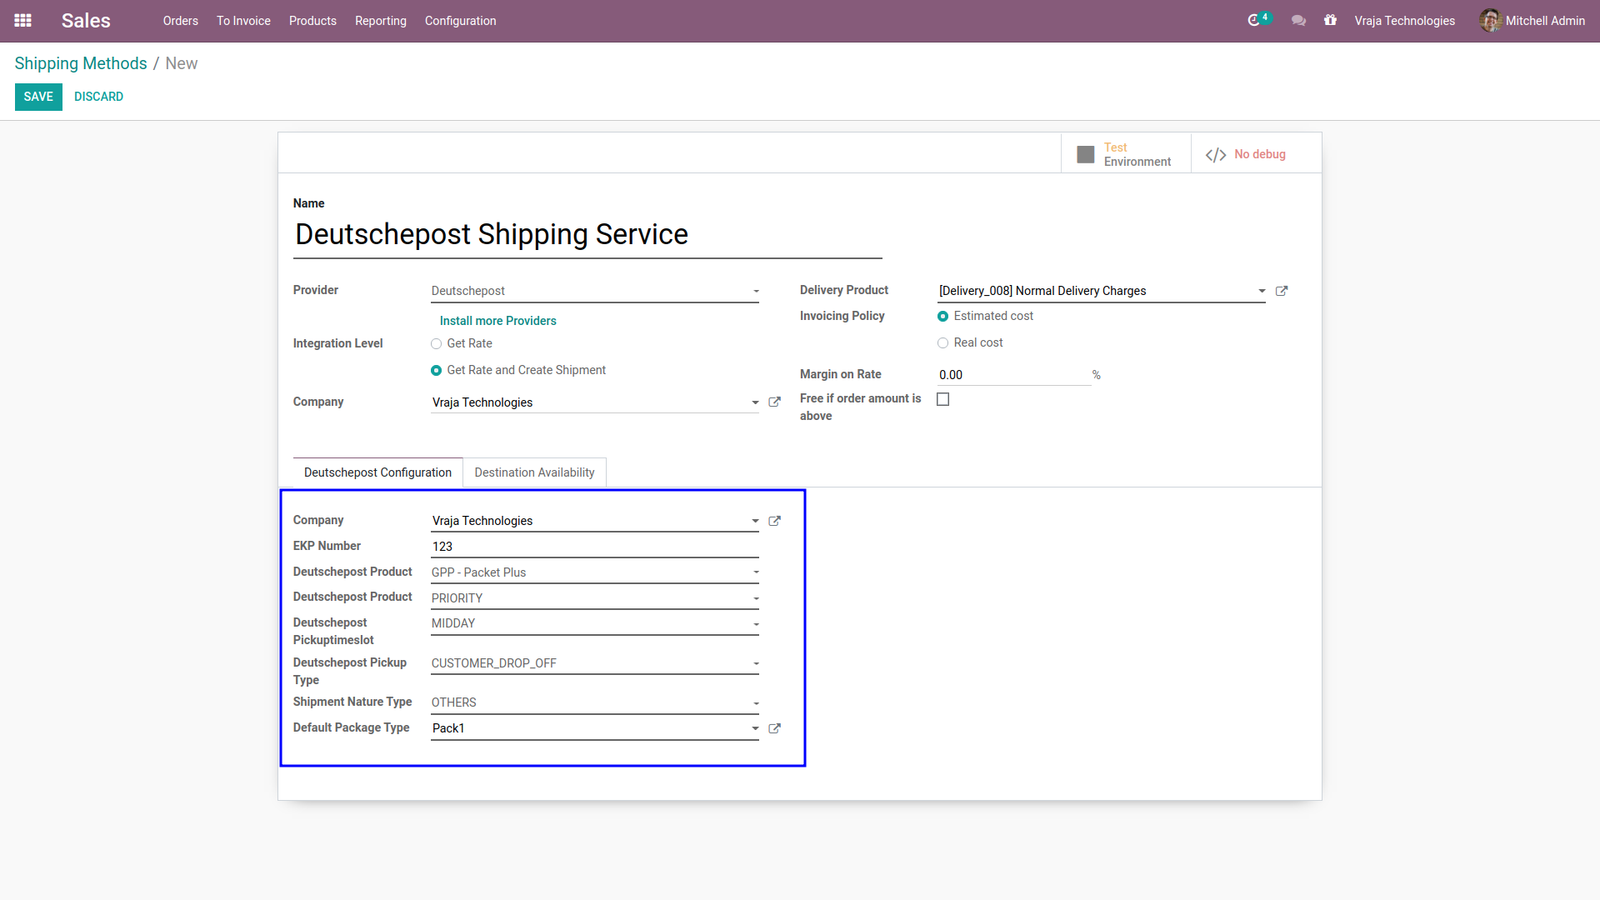Enable Free if order amount is above
The height and width of the screenshot is (900, 1600).
(x=943, y=399)
